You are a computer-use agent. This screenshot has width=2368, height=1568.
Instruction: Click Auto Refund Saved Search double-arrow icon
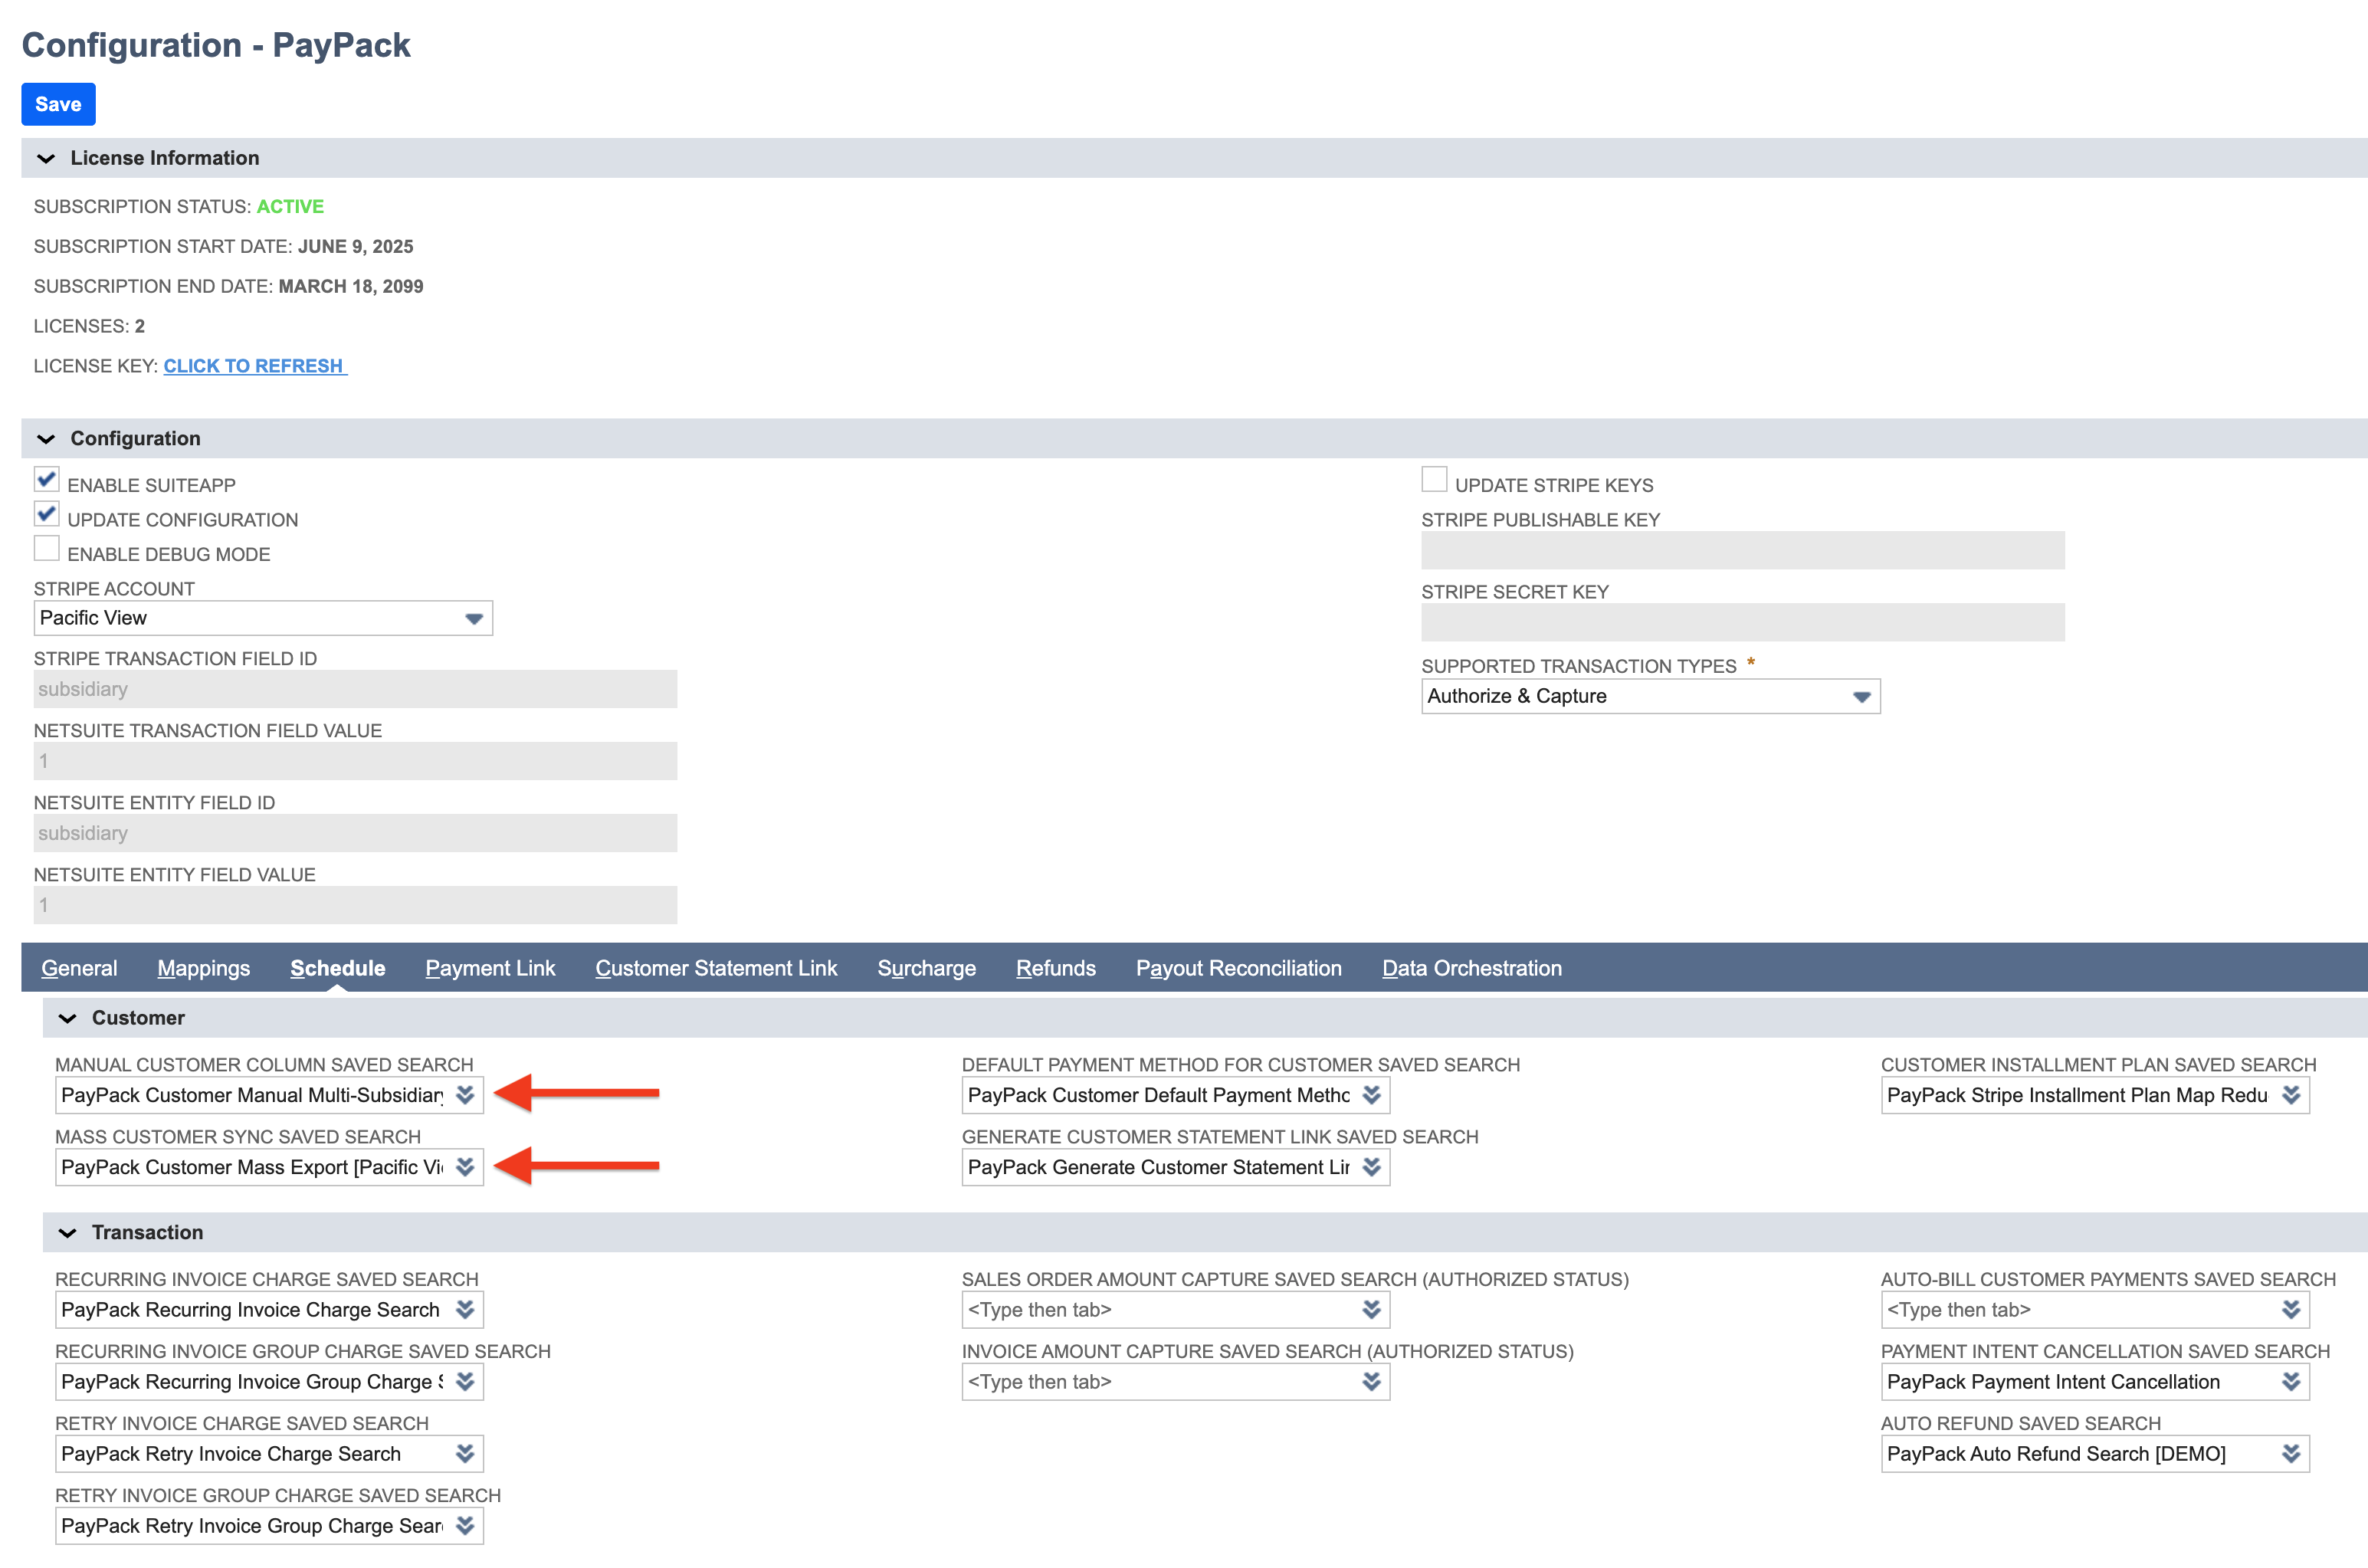coord(2291,1453)
